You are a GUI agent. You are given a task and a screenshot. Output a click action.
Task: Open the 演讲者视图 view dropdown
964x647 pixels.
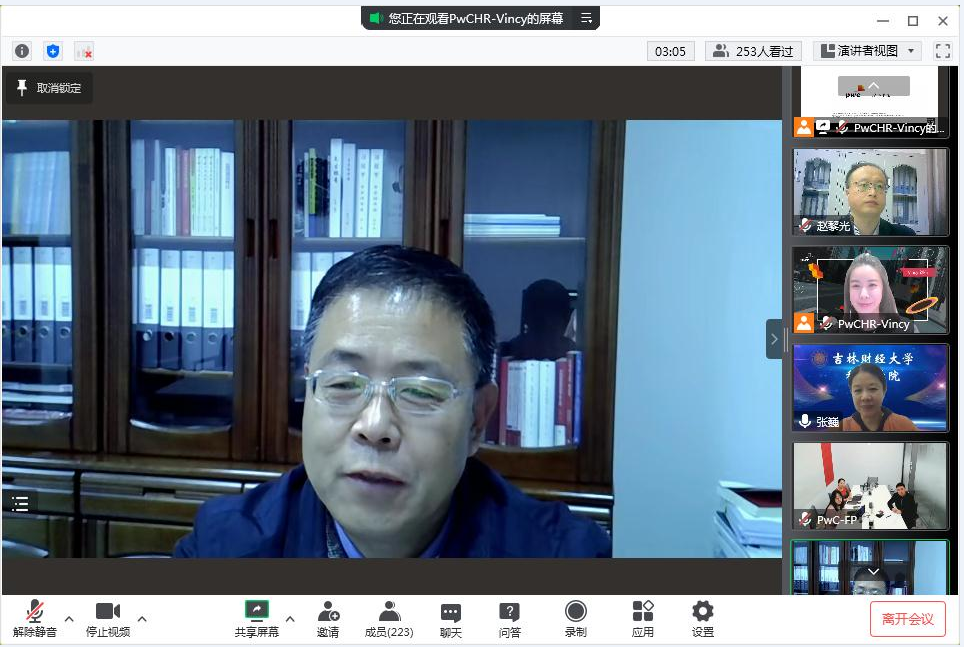pos(866,51)
